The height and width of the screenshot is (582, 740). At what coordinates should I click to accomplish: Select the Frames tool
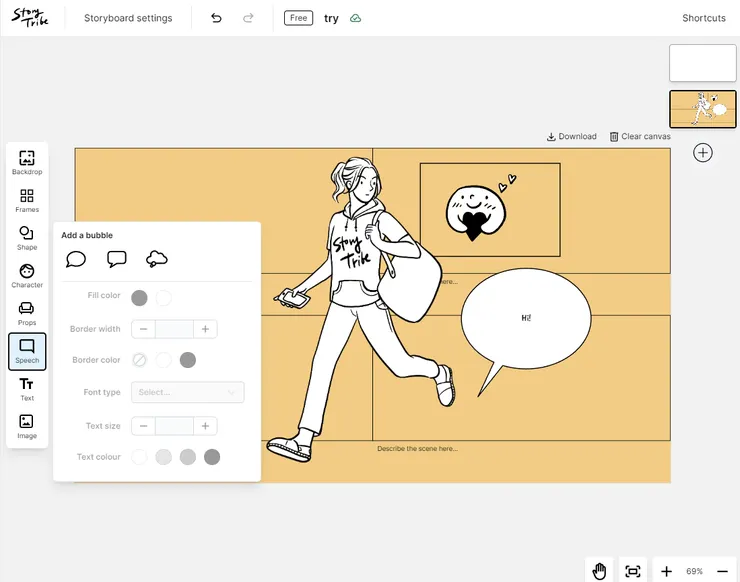tap(27, 200)
